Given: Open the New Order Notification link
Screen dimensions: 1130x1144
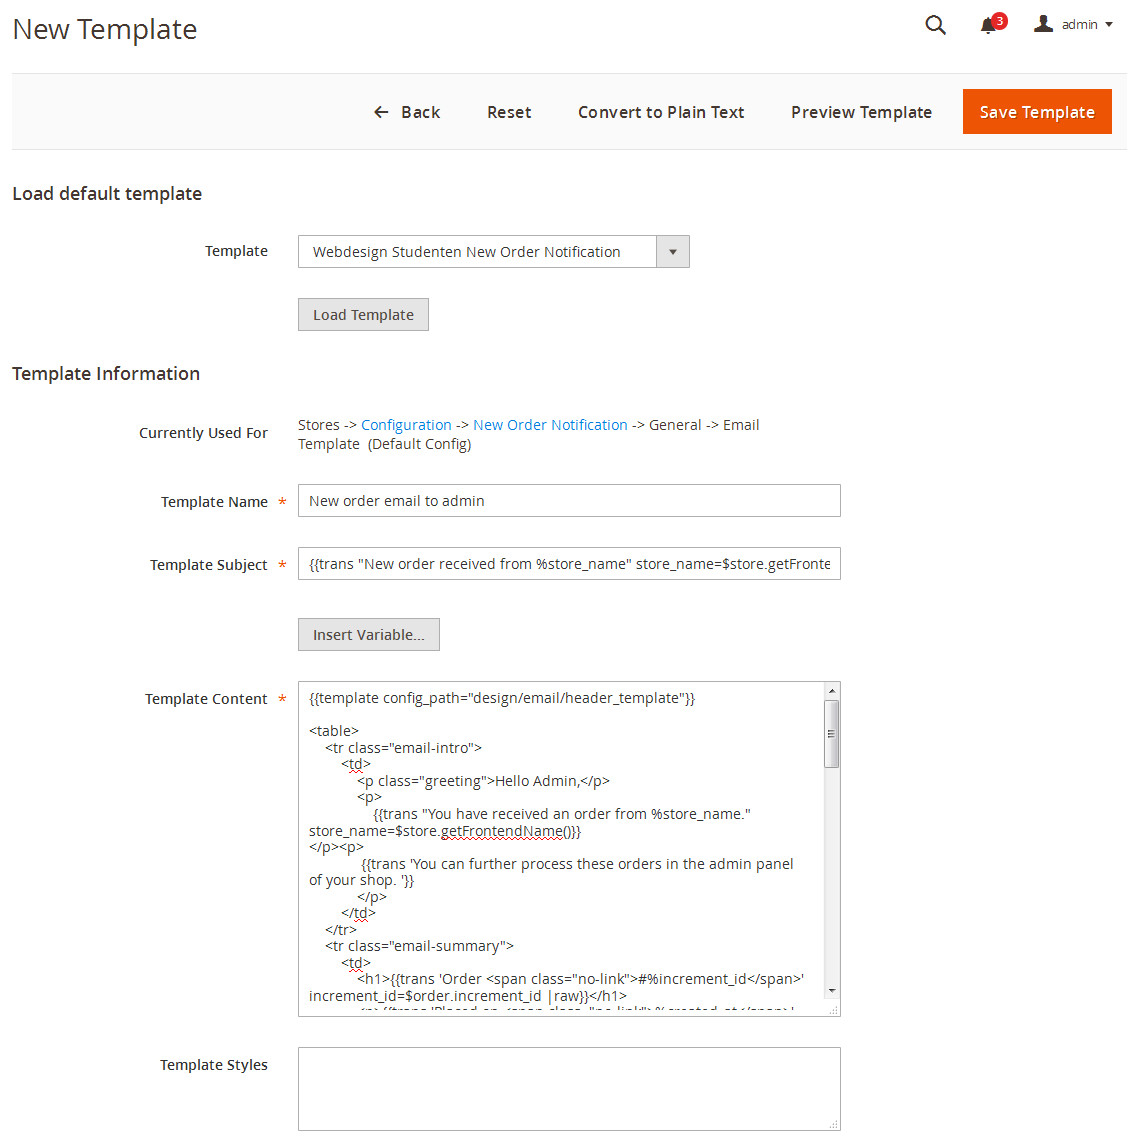Looking at the screenshot, I should pos(550,425).
